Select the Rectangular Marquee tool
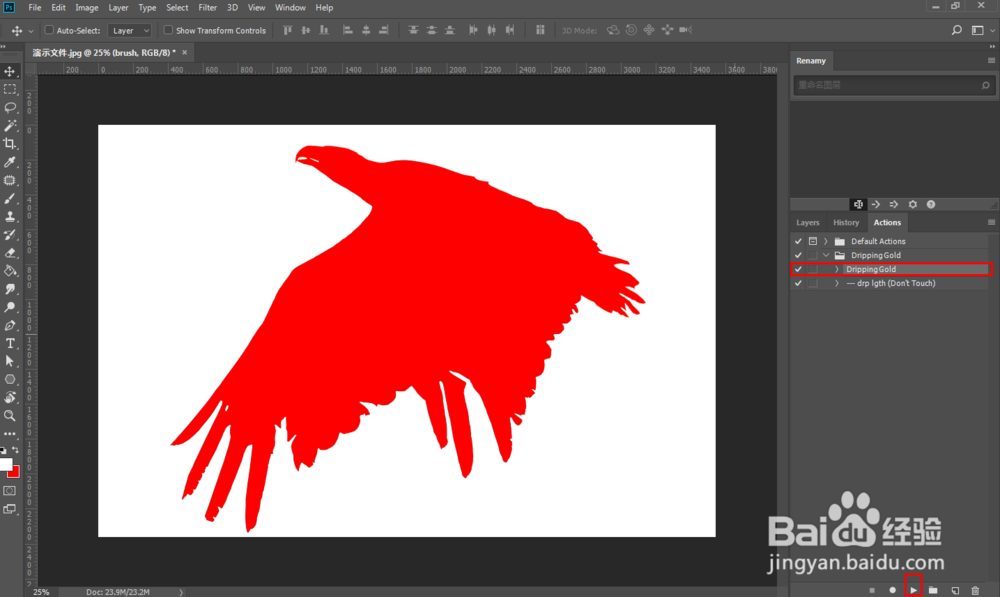Image resolution: width=1000 pixels, height=597 pixels. [10, 90]
